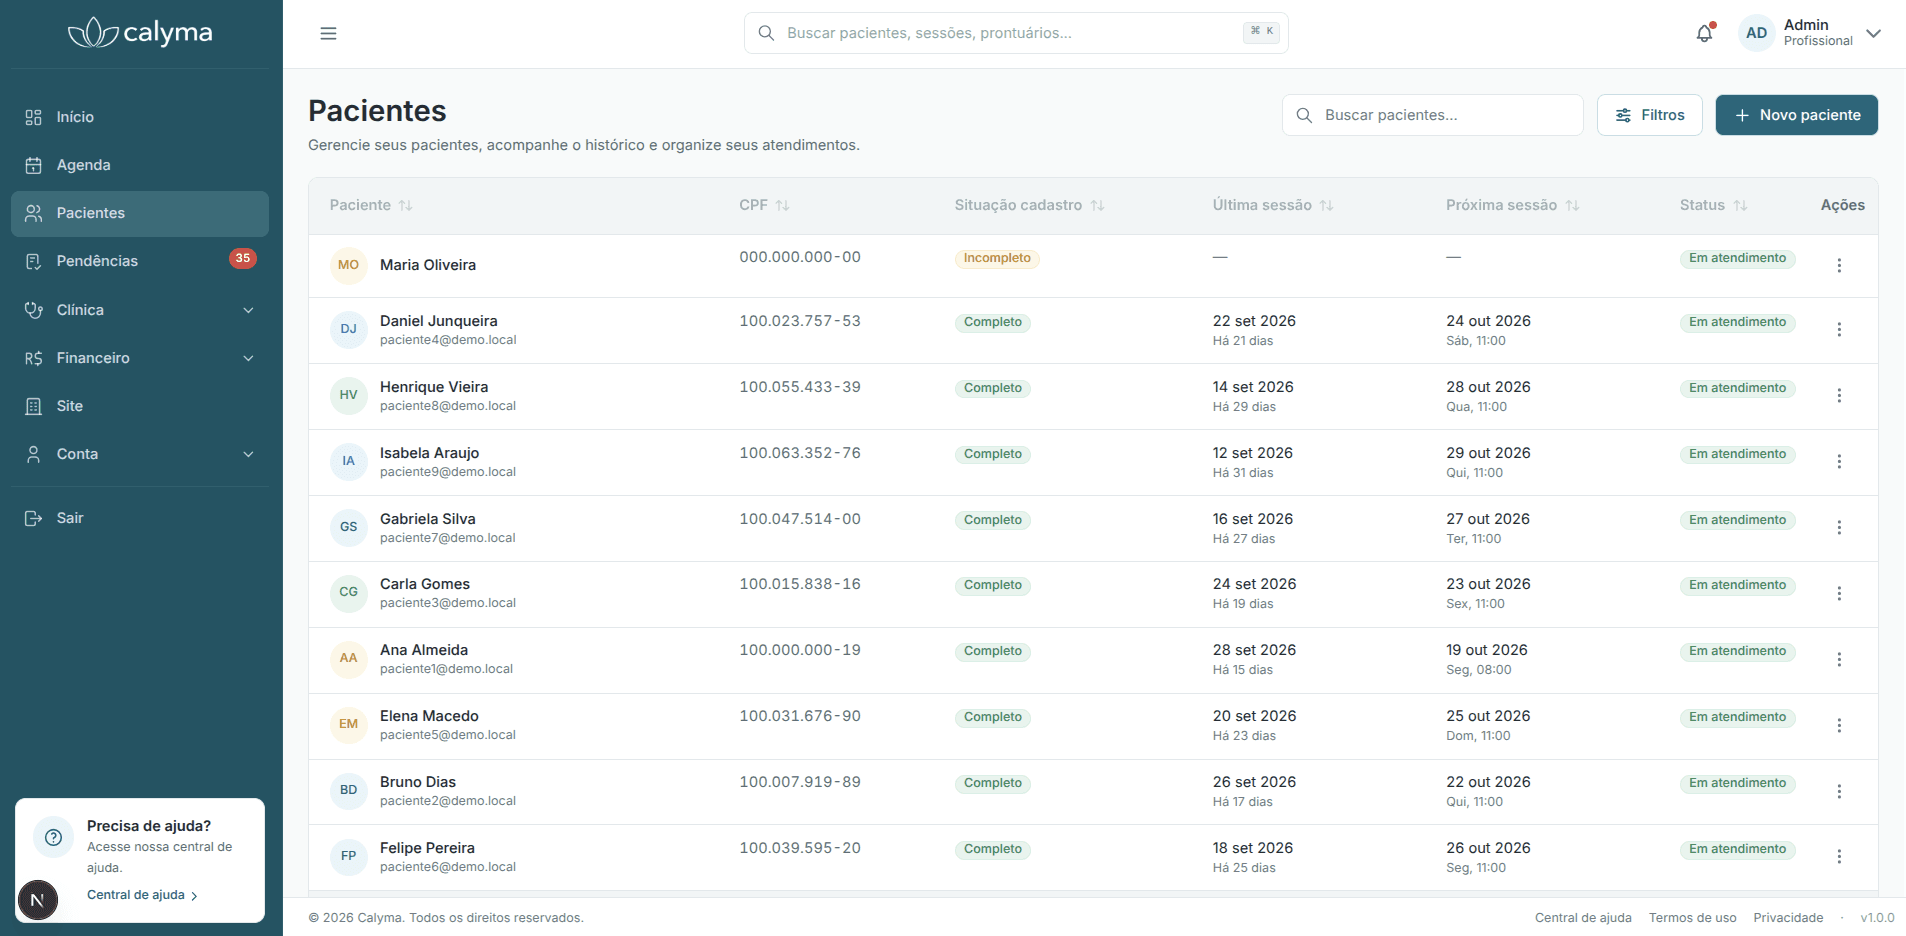This screenshot has height=936, width=1906.
Task: Toggle sidebar with the hamburger menu icon
Action: click(328, 33)
